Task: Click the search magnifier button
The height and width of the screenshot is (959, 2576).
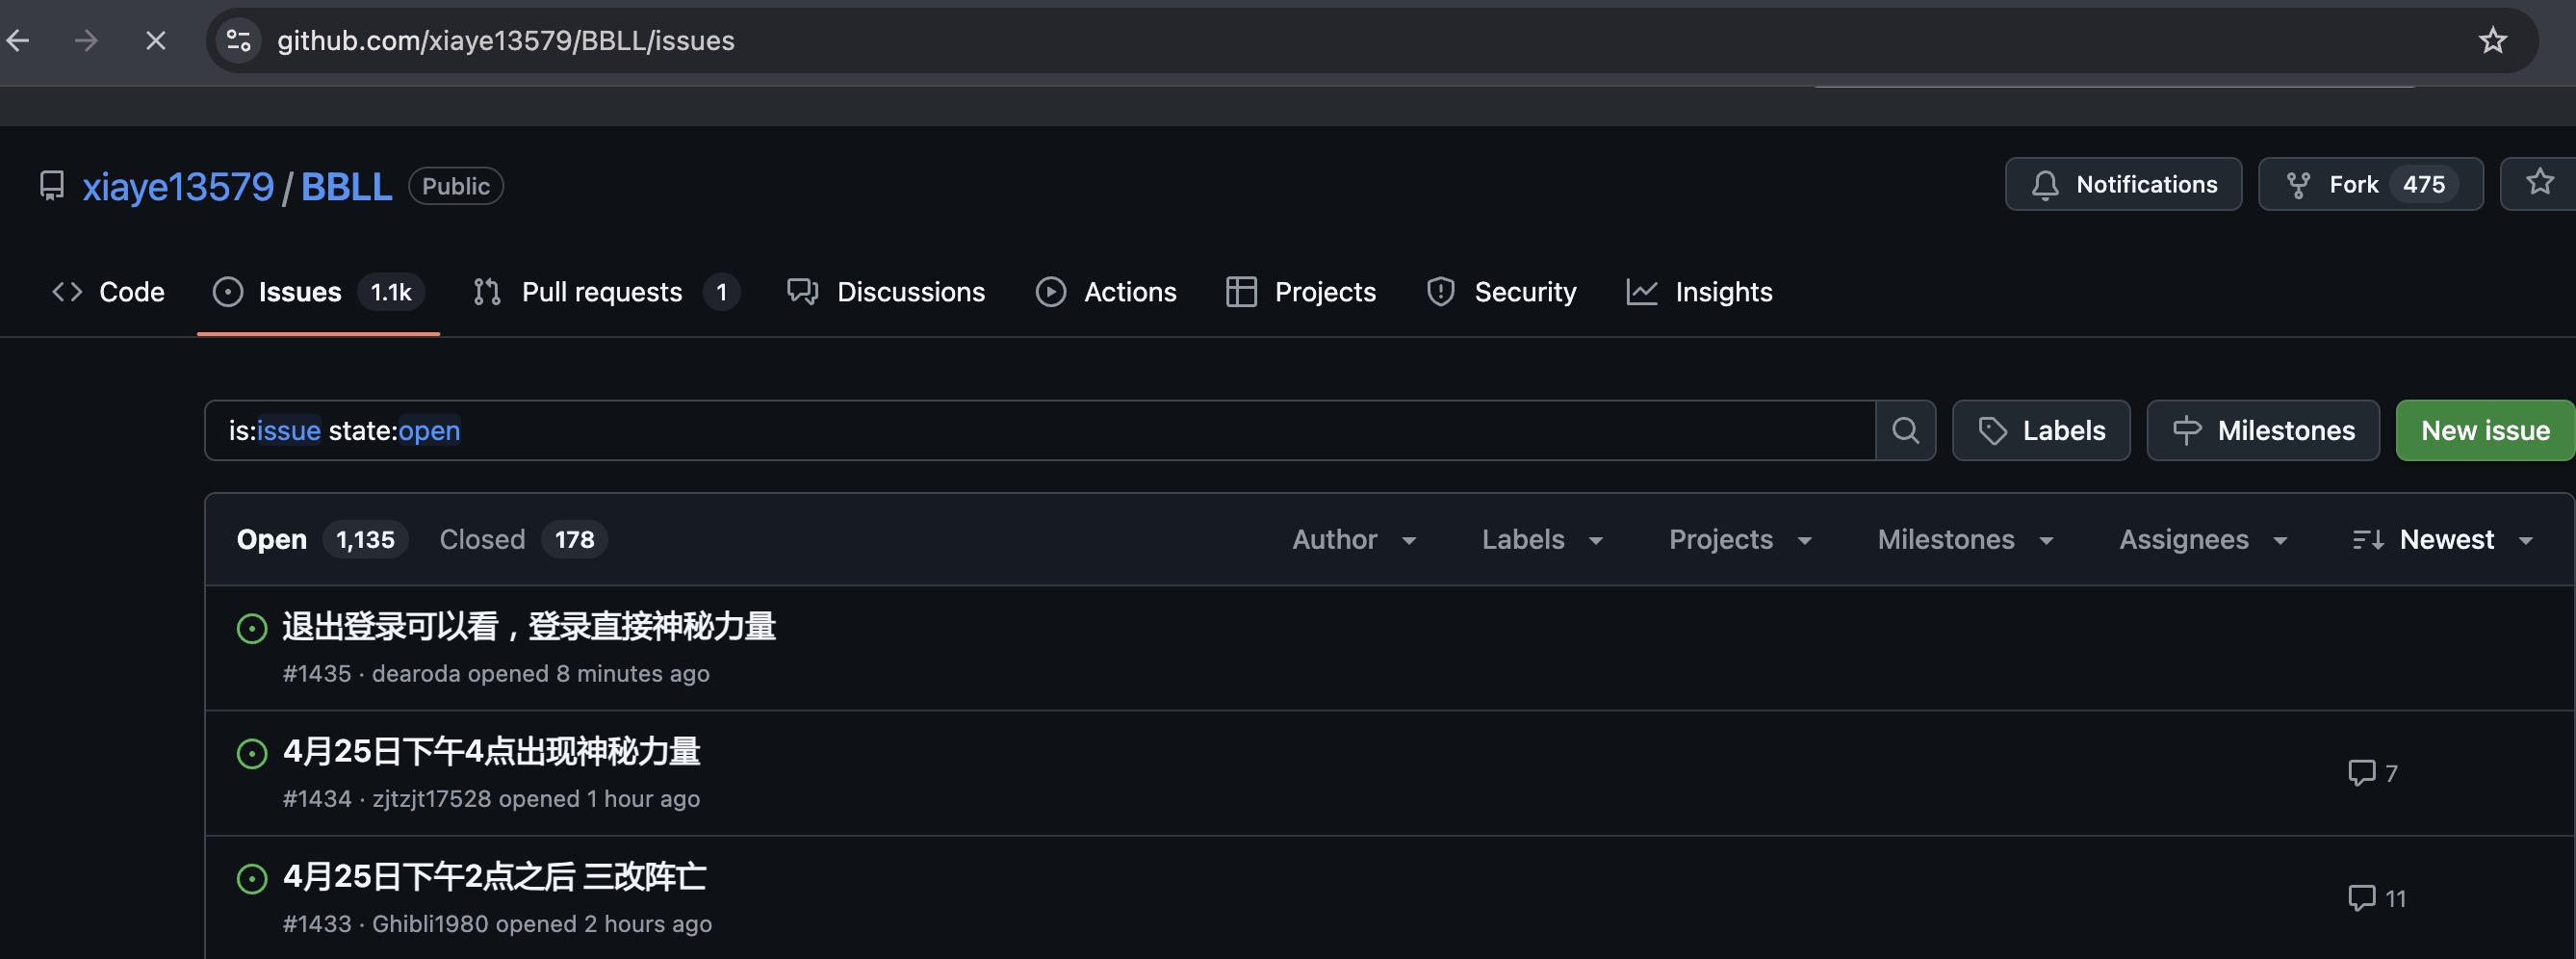Action: click(x=1905, y=431)
